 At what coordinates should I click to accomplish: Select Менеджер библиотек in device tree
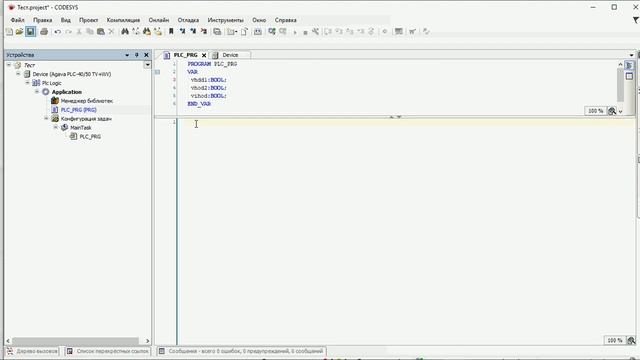87,101
